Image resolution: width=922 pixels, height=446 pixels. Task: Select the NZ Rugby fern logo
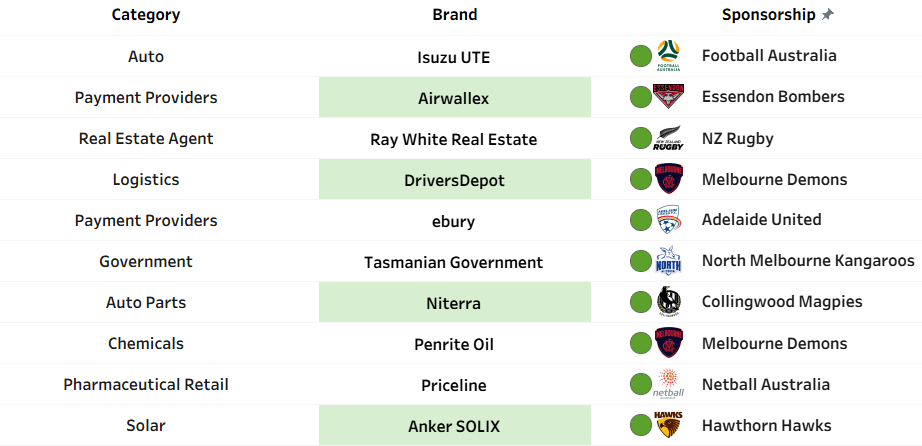(669, 138)
